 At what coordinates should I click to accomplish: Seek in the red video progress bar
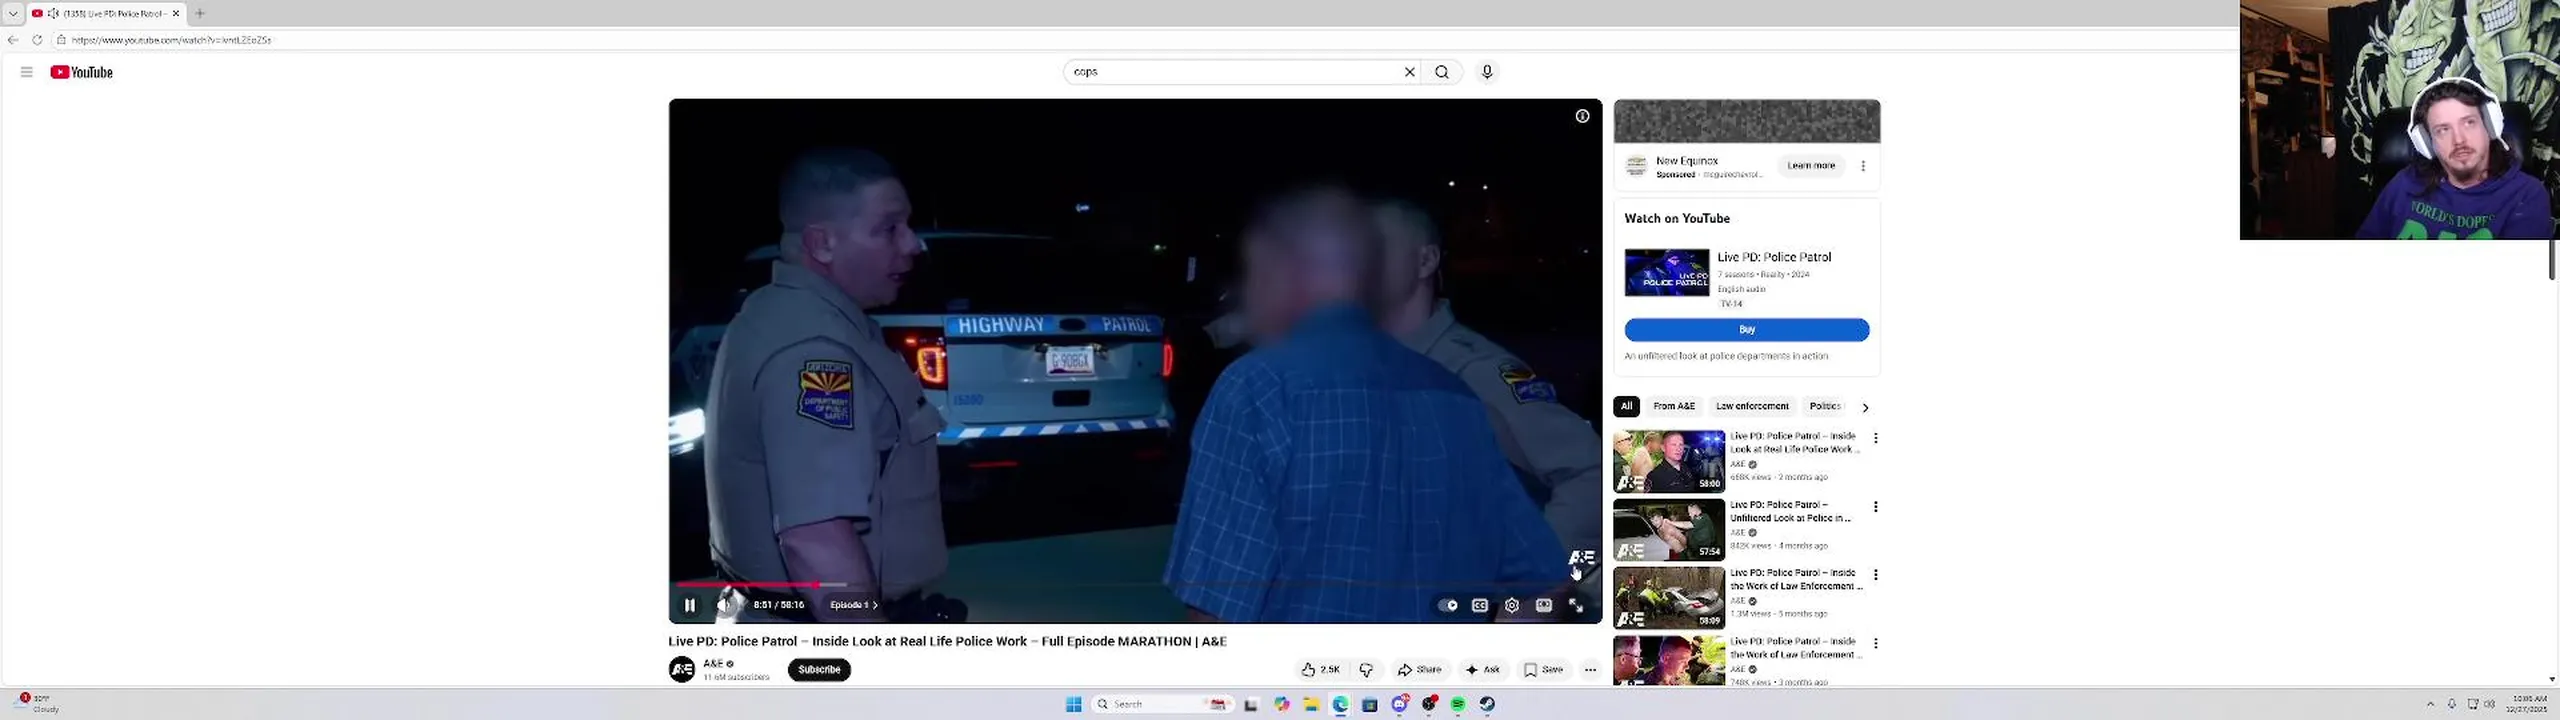click(1135, 584)
